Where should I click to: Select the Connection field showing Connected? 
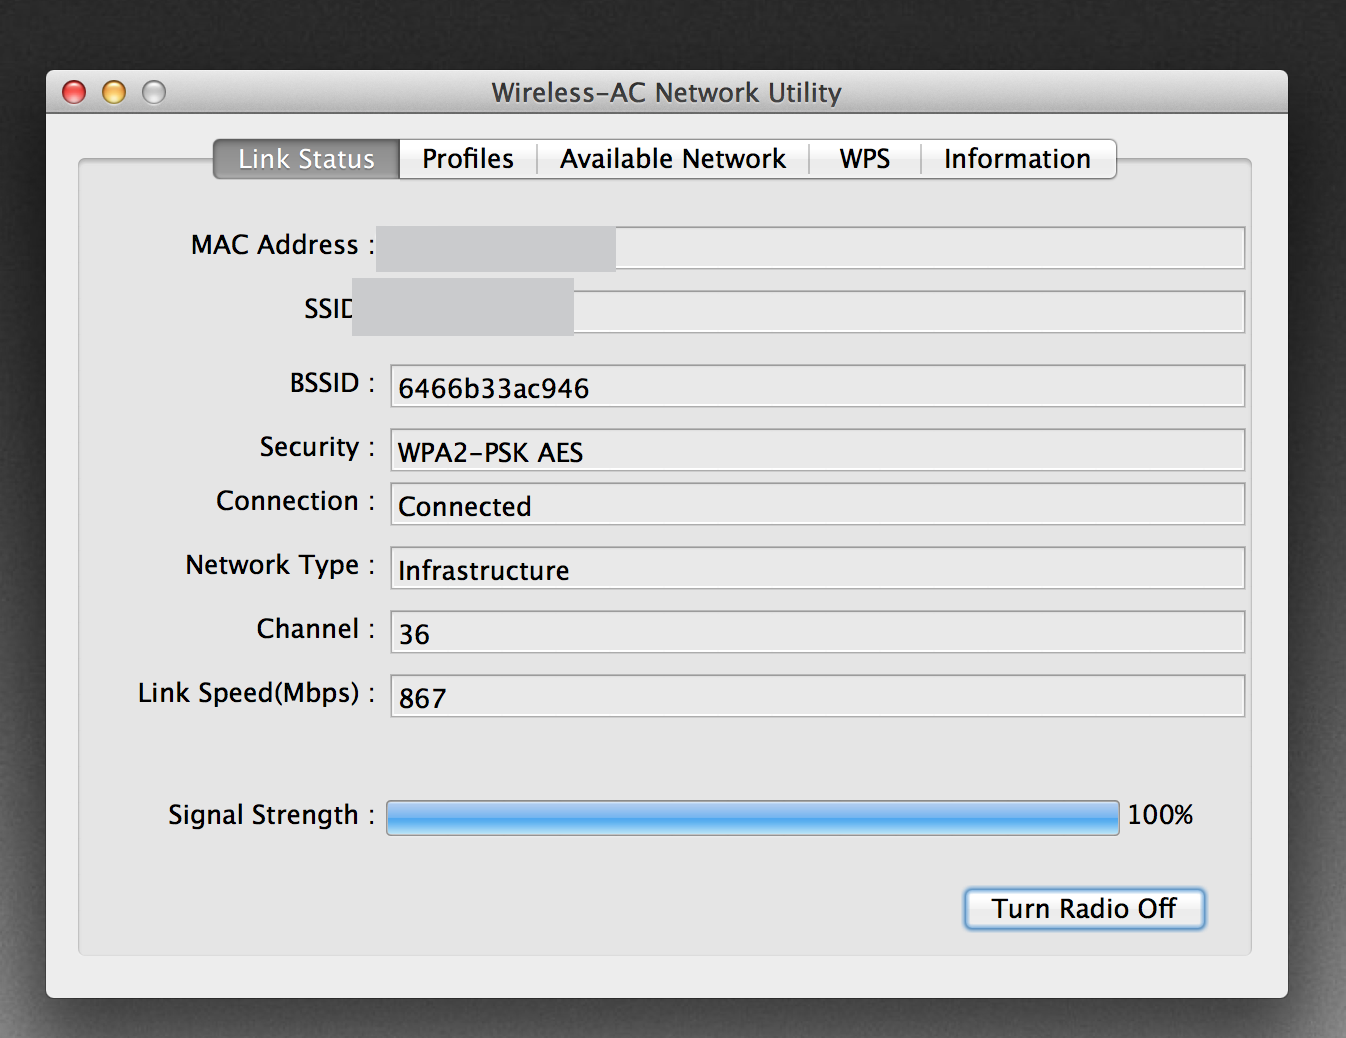point(817,504)
